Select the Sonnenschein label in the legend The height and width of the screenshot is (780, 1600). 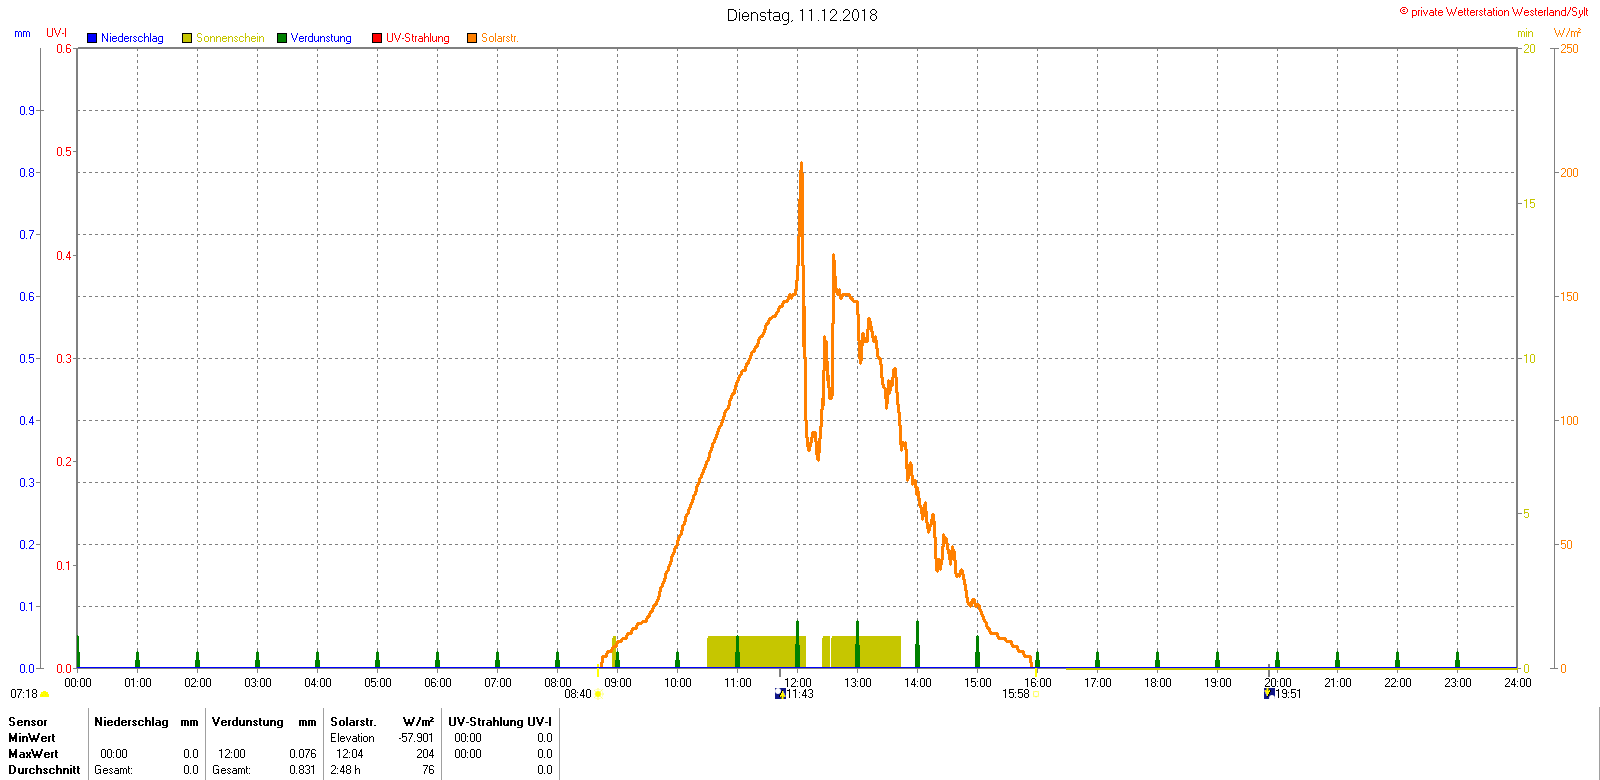coord(230,38)
